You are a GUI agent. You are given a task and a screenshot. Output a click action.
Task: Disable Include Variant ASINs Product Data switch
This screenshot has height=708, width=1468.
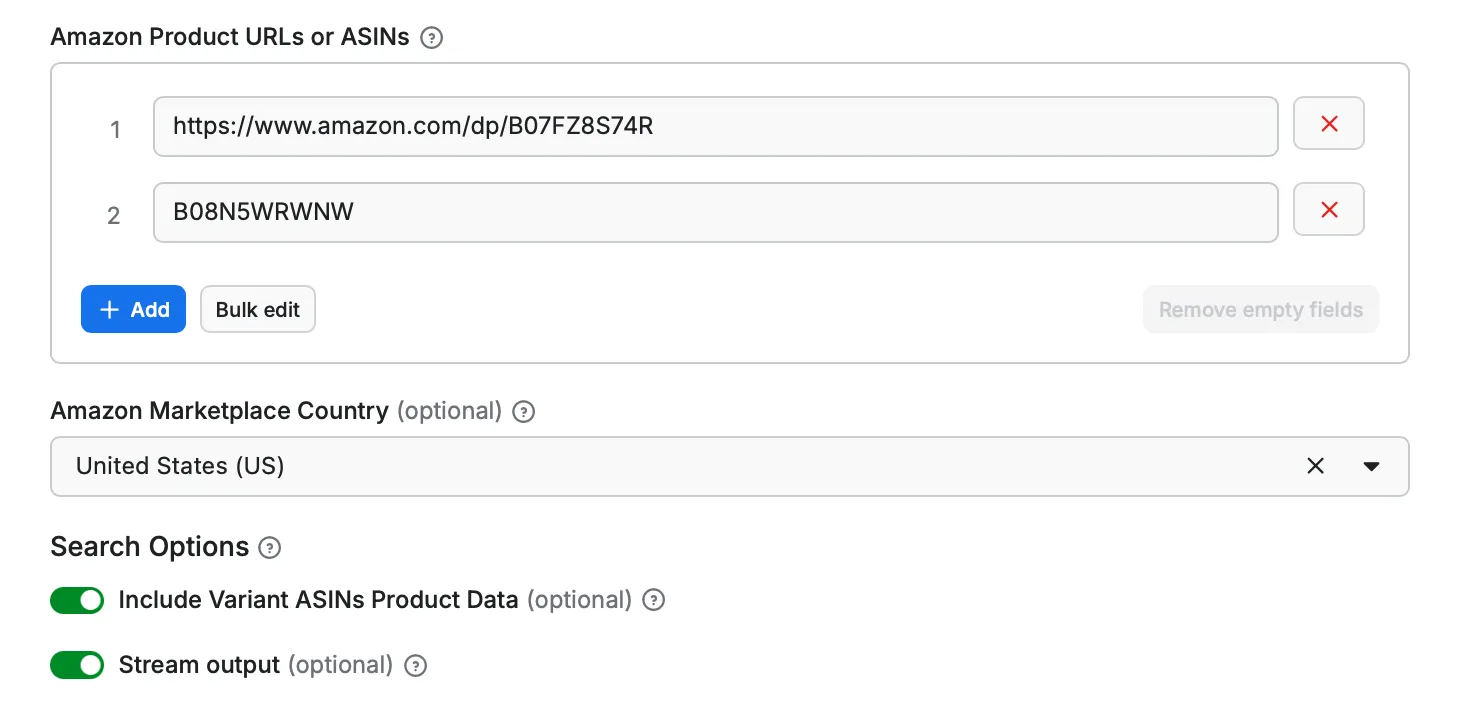tap(77, 600)
